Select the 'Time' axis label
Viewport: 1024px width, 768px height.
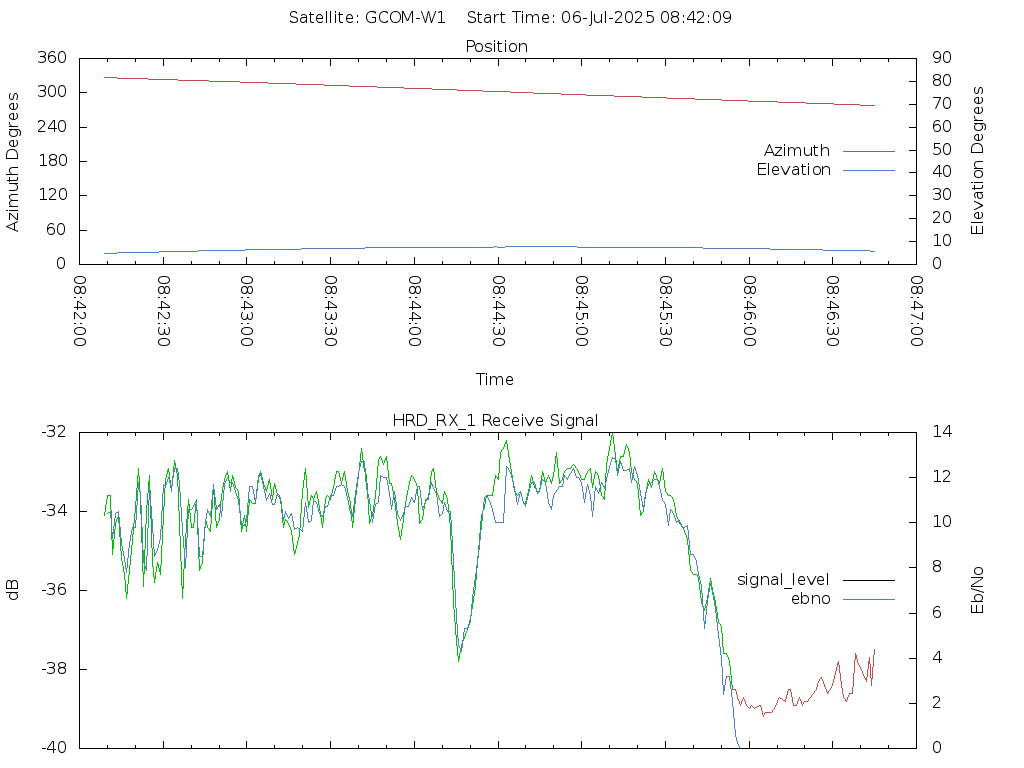[x=494, y=379]
